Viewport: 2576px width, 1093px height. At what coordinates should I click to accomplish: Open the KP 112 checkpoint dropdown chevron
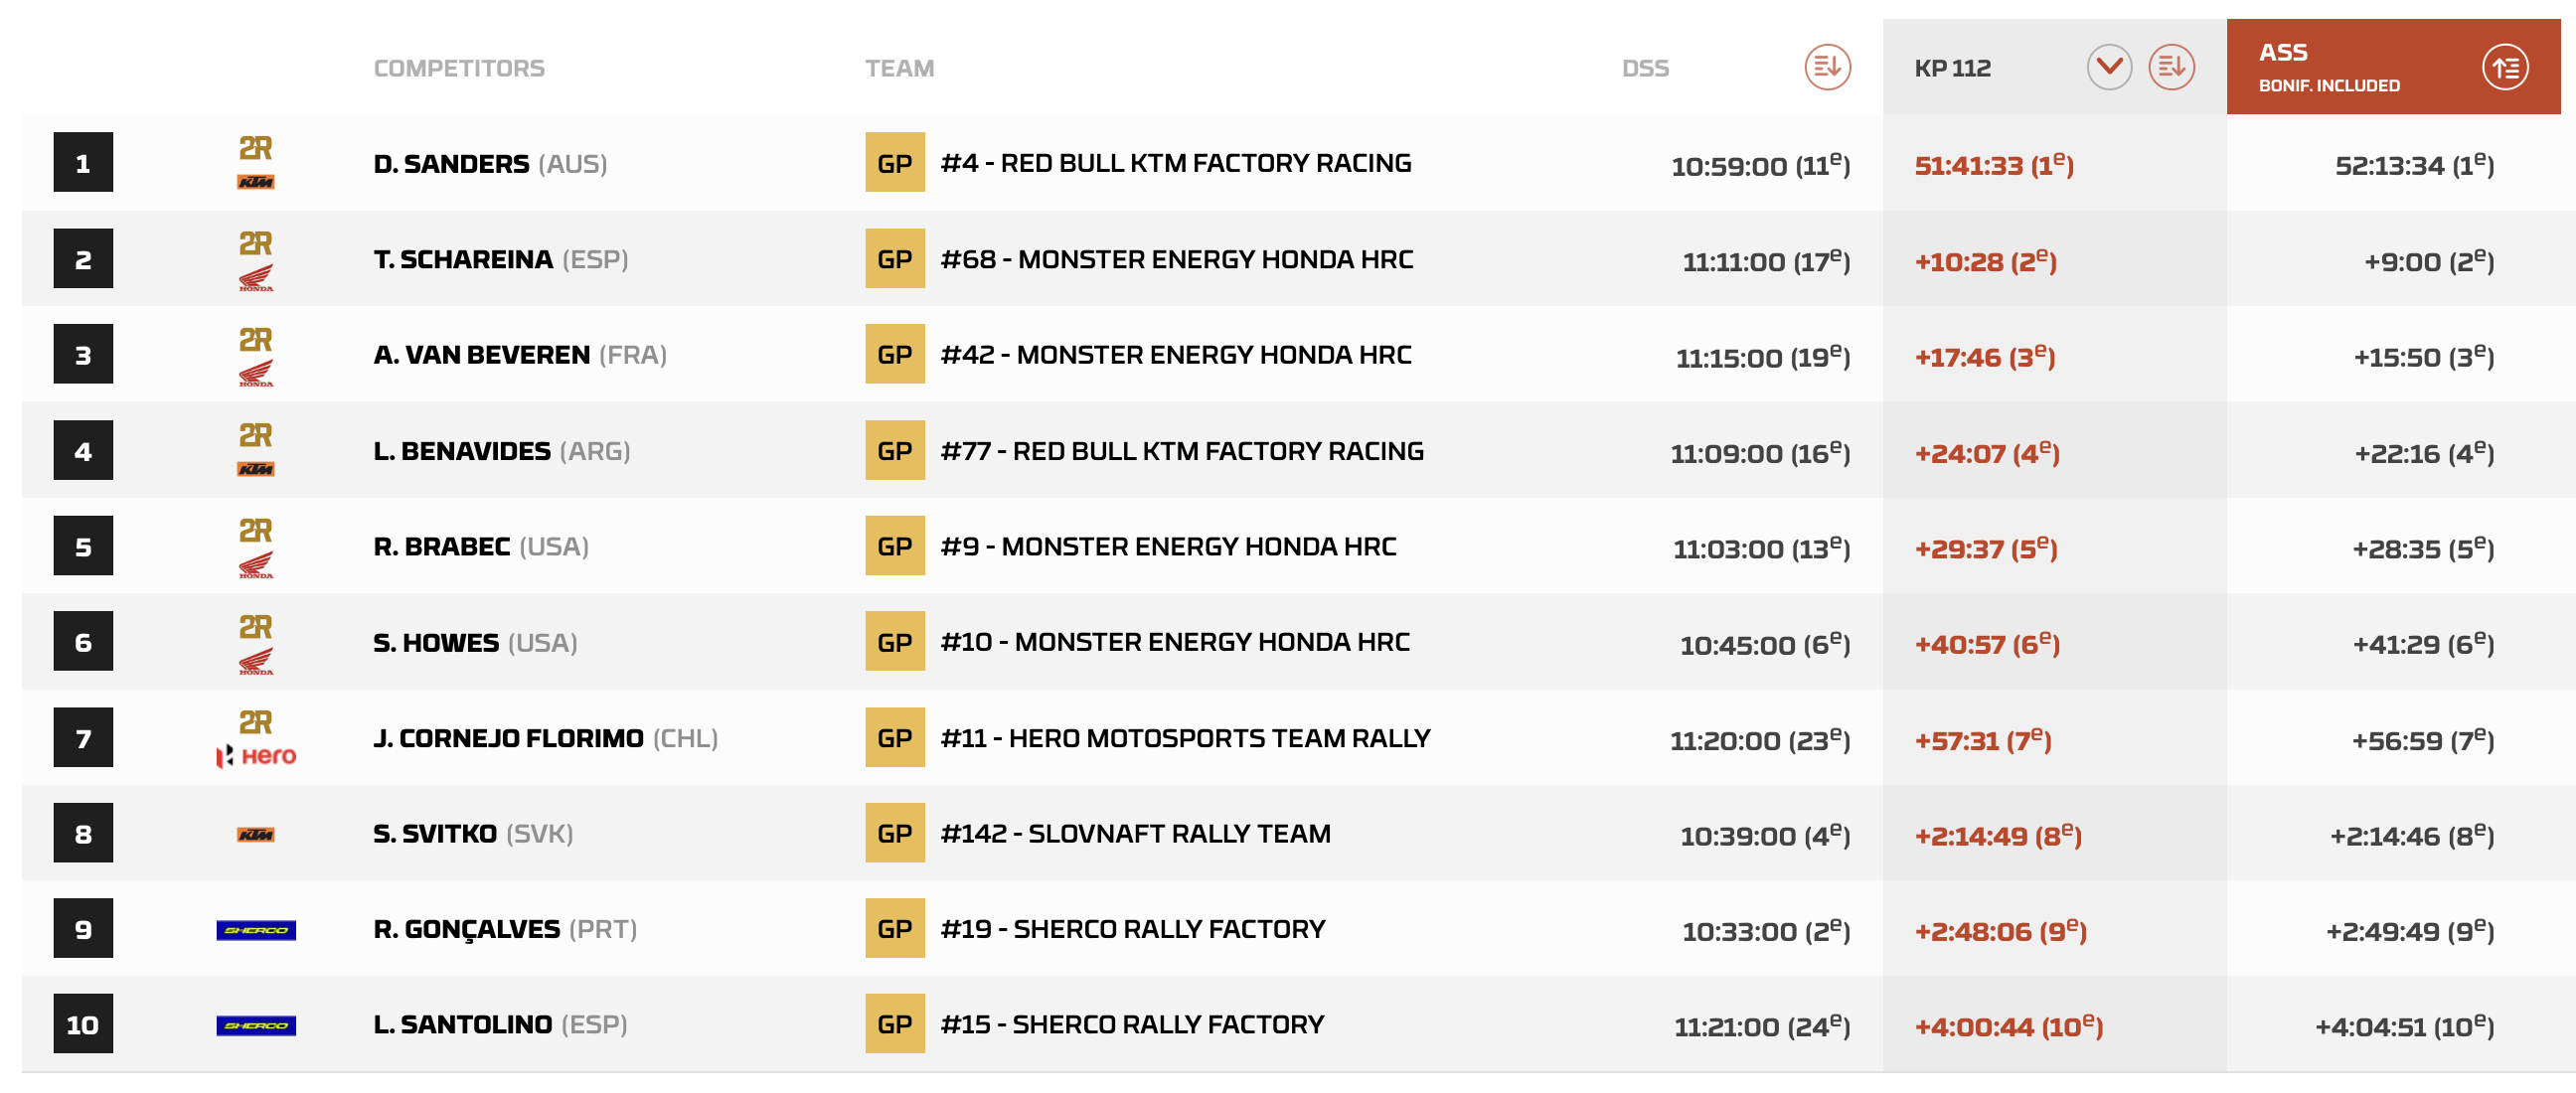pyautogui.click(x=2108, y=67)
